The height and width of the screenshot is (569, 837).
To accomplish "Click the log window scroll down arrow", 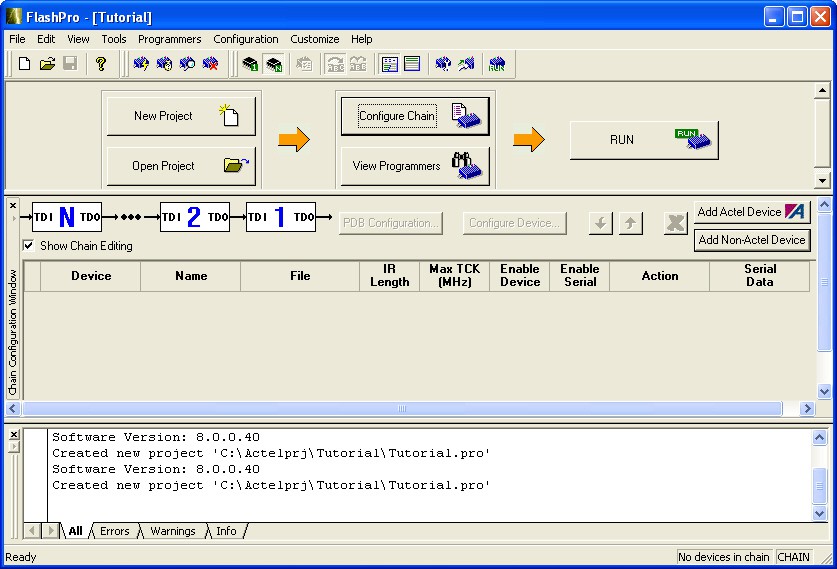I will [820, 513].
